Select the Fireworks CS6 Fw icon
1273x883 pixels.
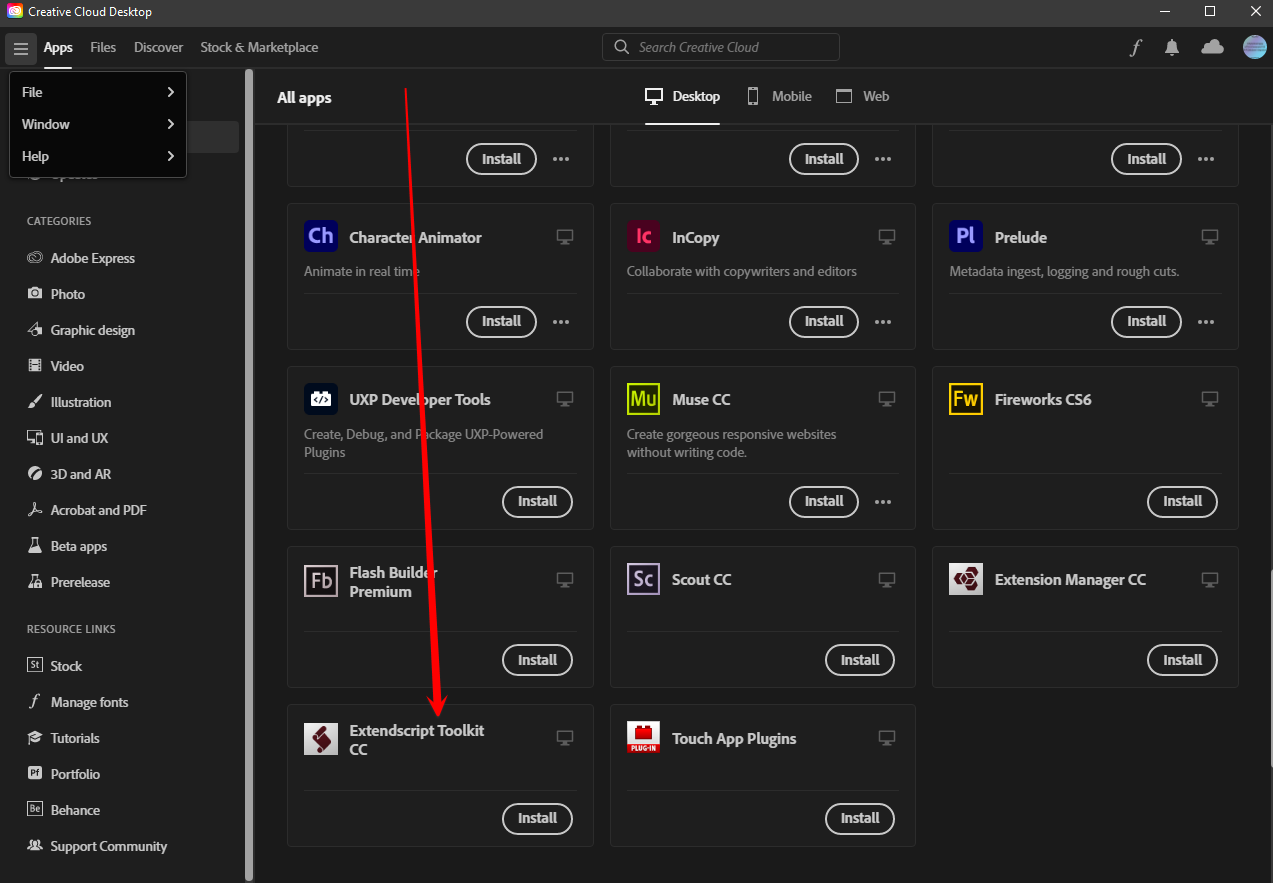pos(966,398)
